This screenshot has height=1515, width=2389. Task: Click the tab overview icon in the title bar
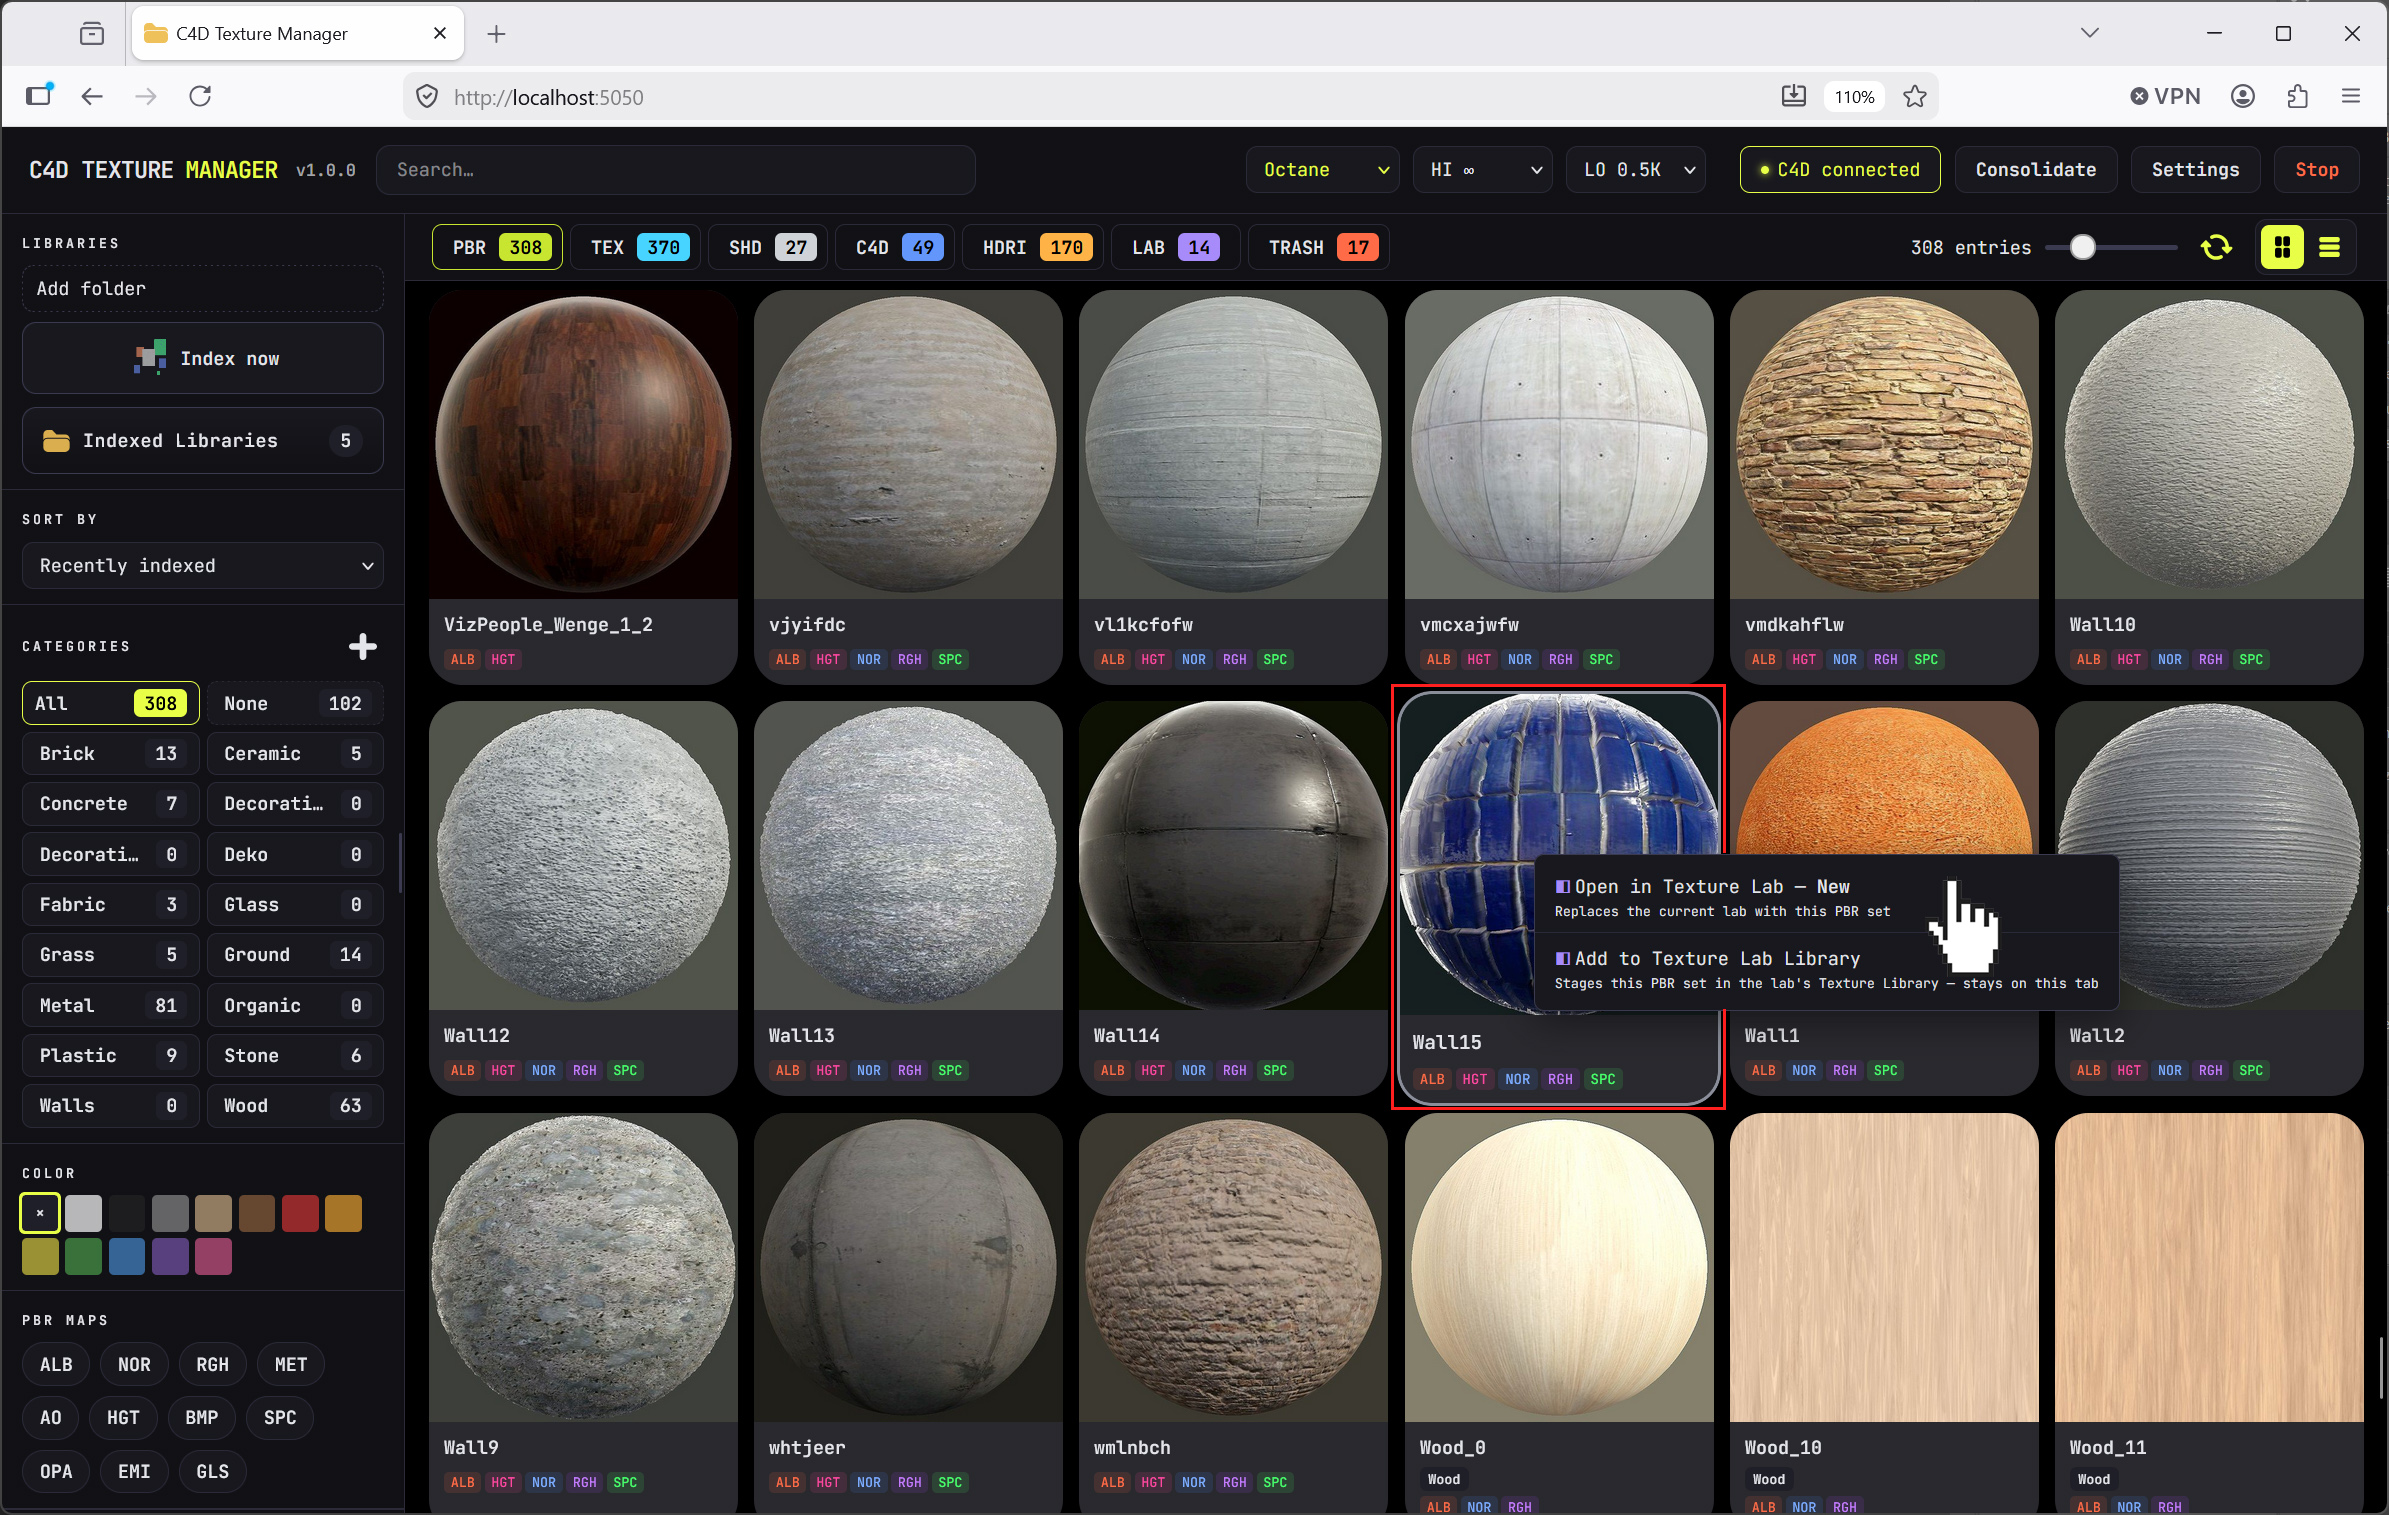[x=92, y=34]
